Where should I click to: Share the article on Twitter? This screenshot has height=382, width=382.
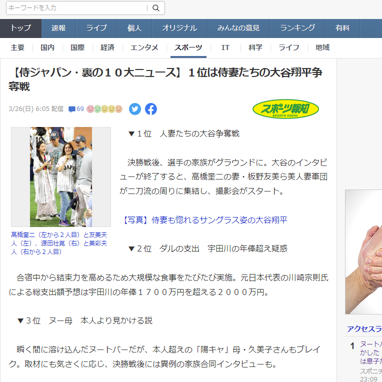tap(135, 109)
